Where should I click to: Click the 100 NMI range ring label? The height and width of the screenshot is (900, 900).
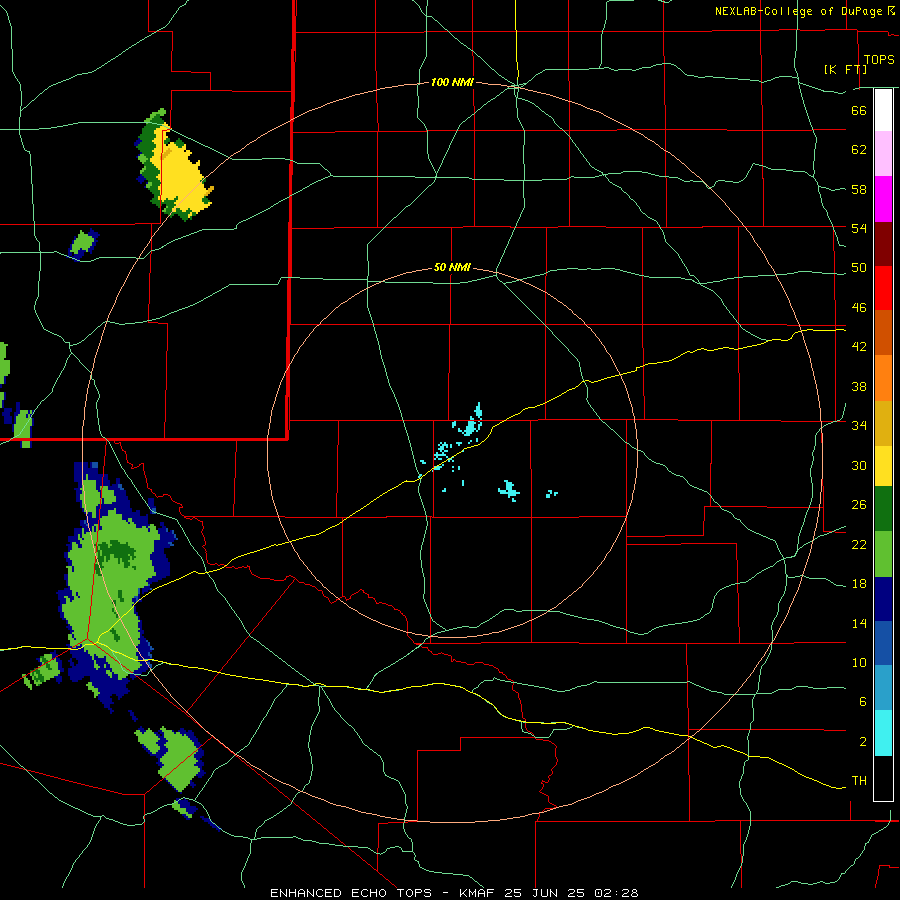(x=452, y=83)
